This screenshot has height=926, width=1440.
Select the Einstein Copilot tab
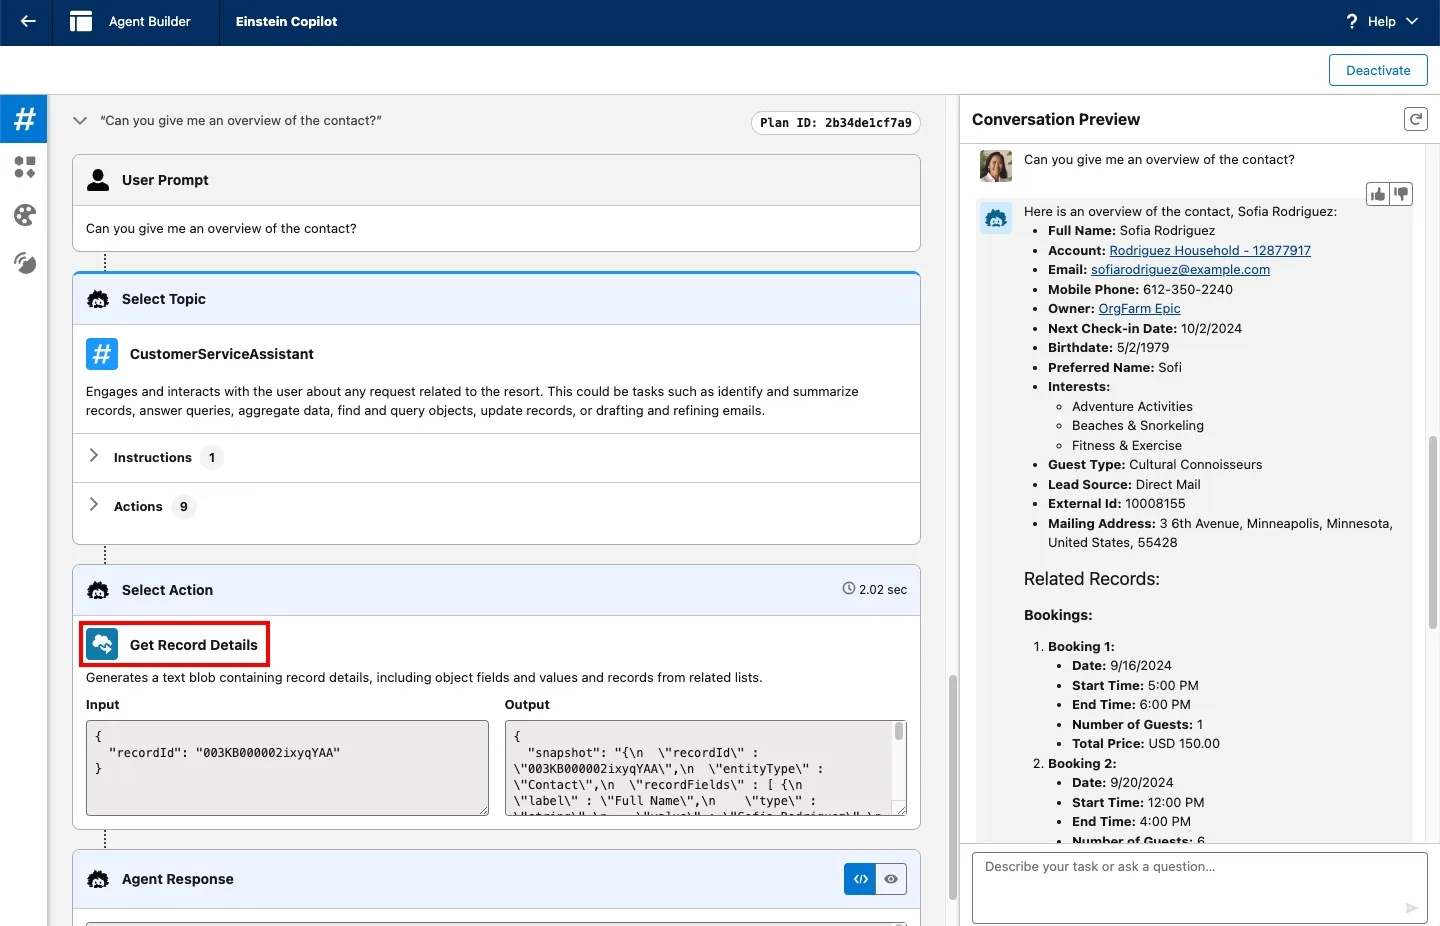click(286, 21)
